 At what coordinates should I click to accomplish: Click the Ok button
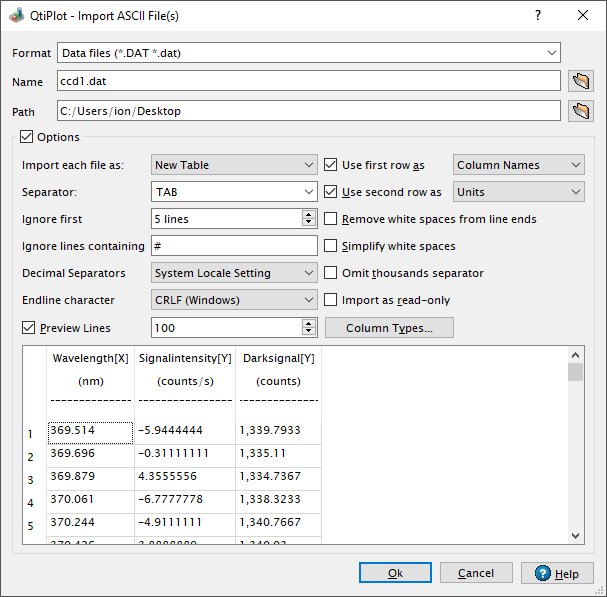pos(395,573)
